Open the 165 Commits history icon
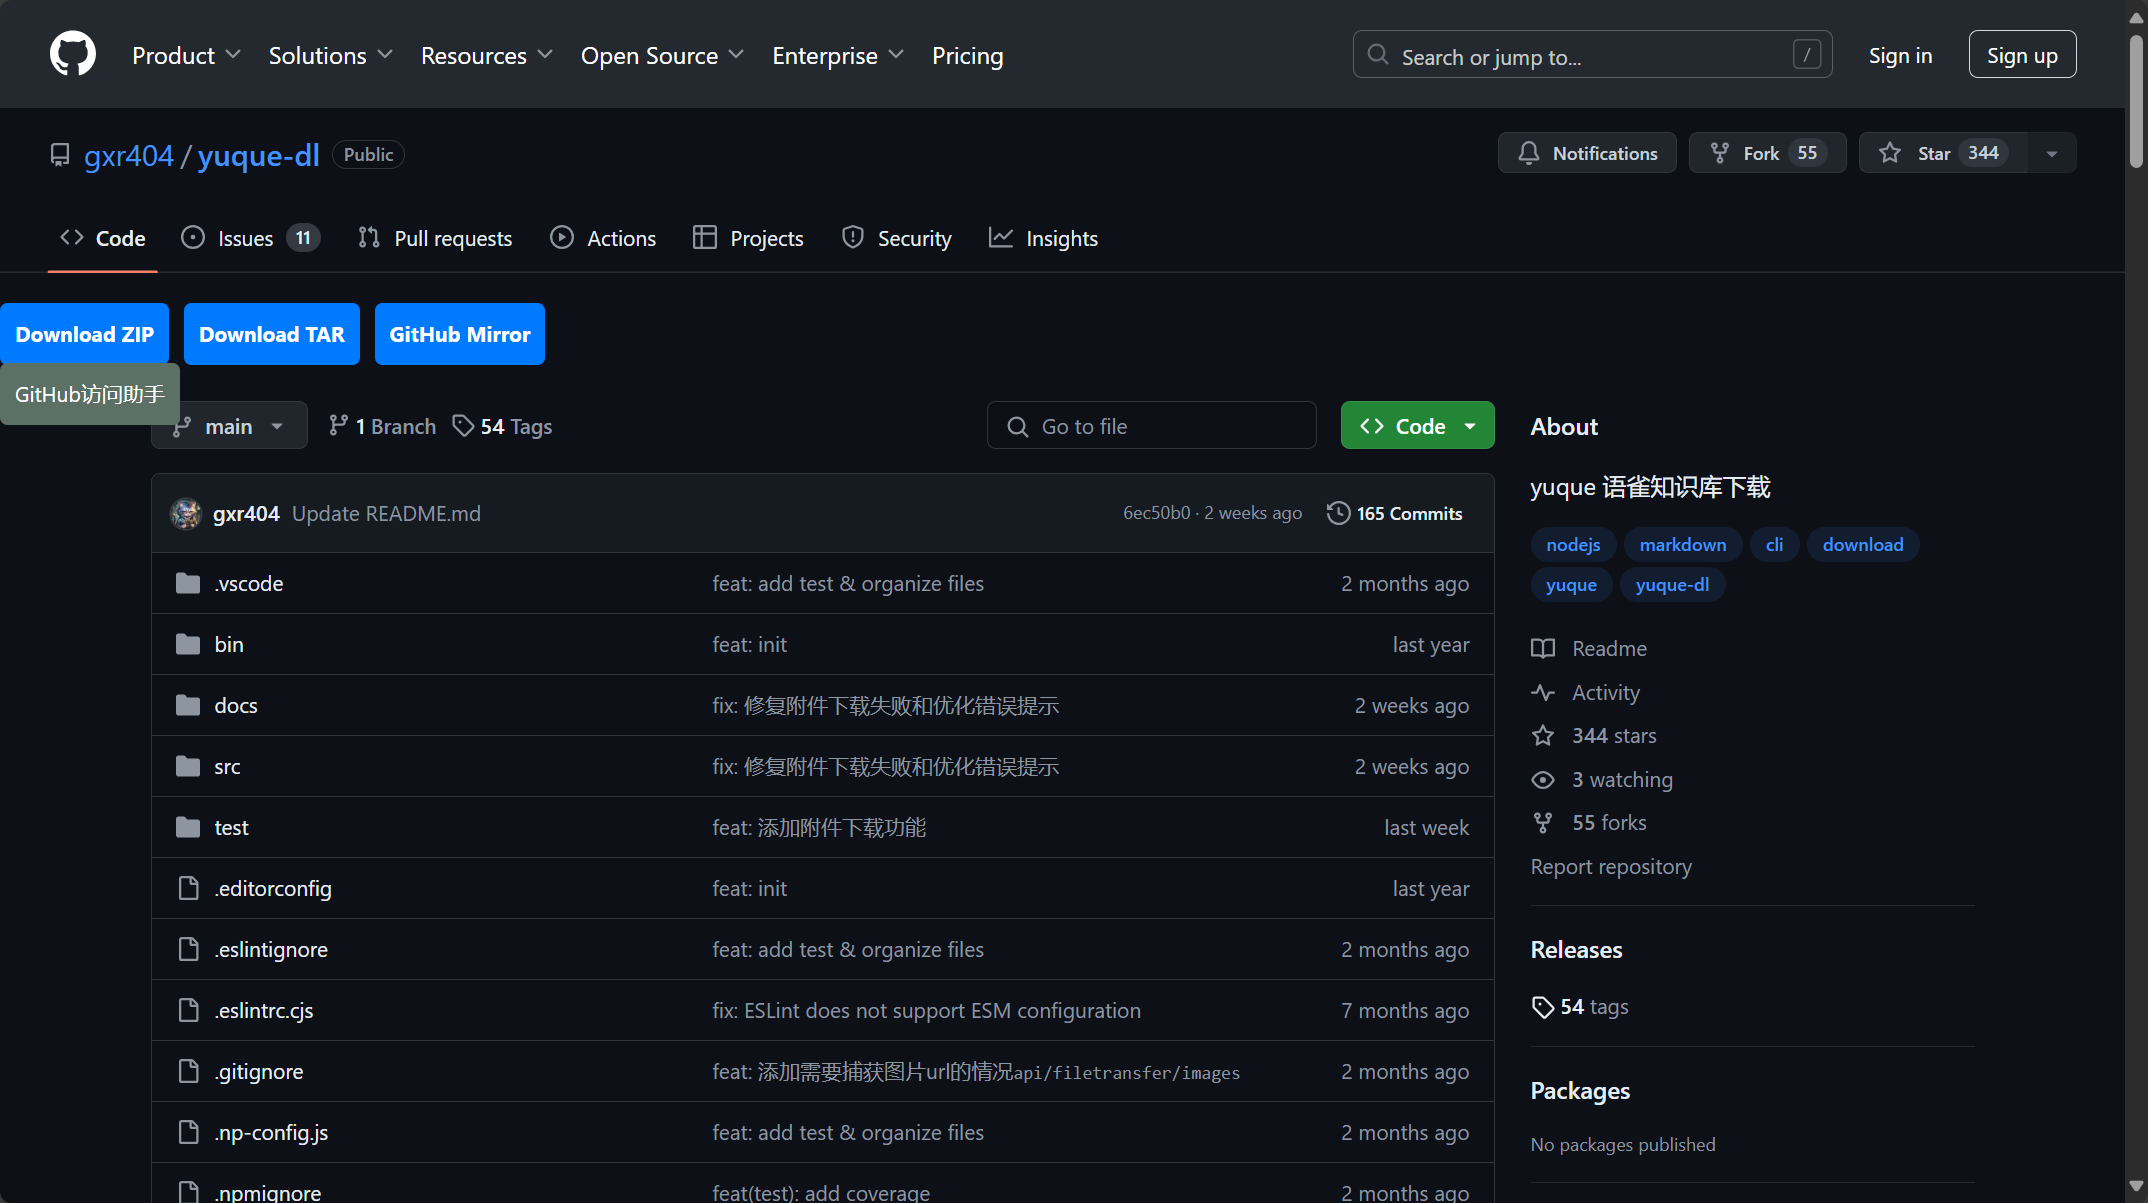Screen dimensions: 2148x1203 [x=1338, y=513]
